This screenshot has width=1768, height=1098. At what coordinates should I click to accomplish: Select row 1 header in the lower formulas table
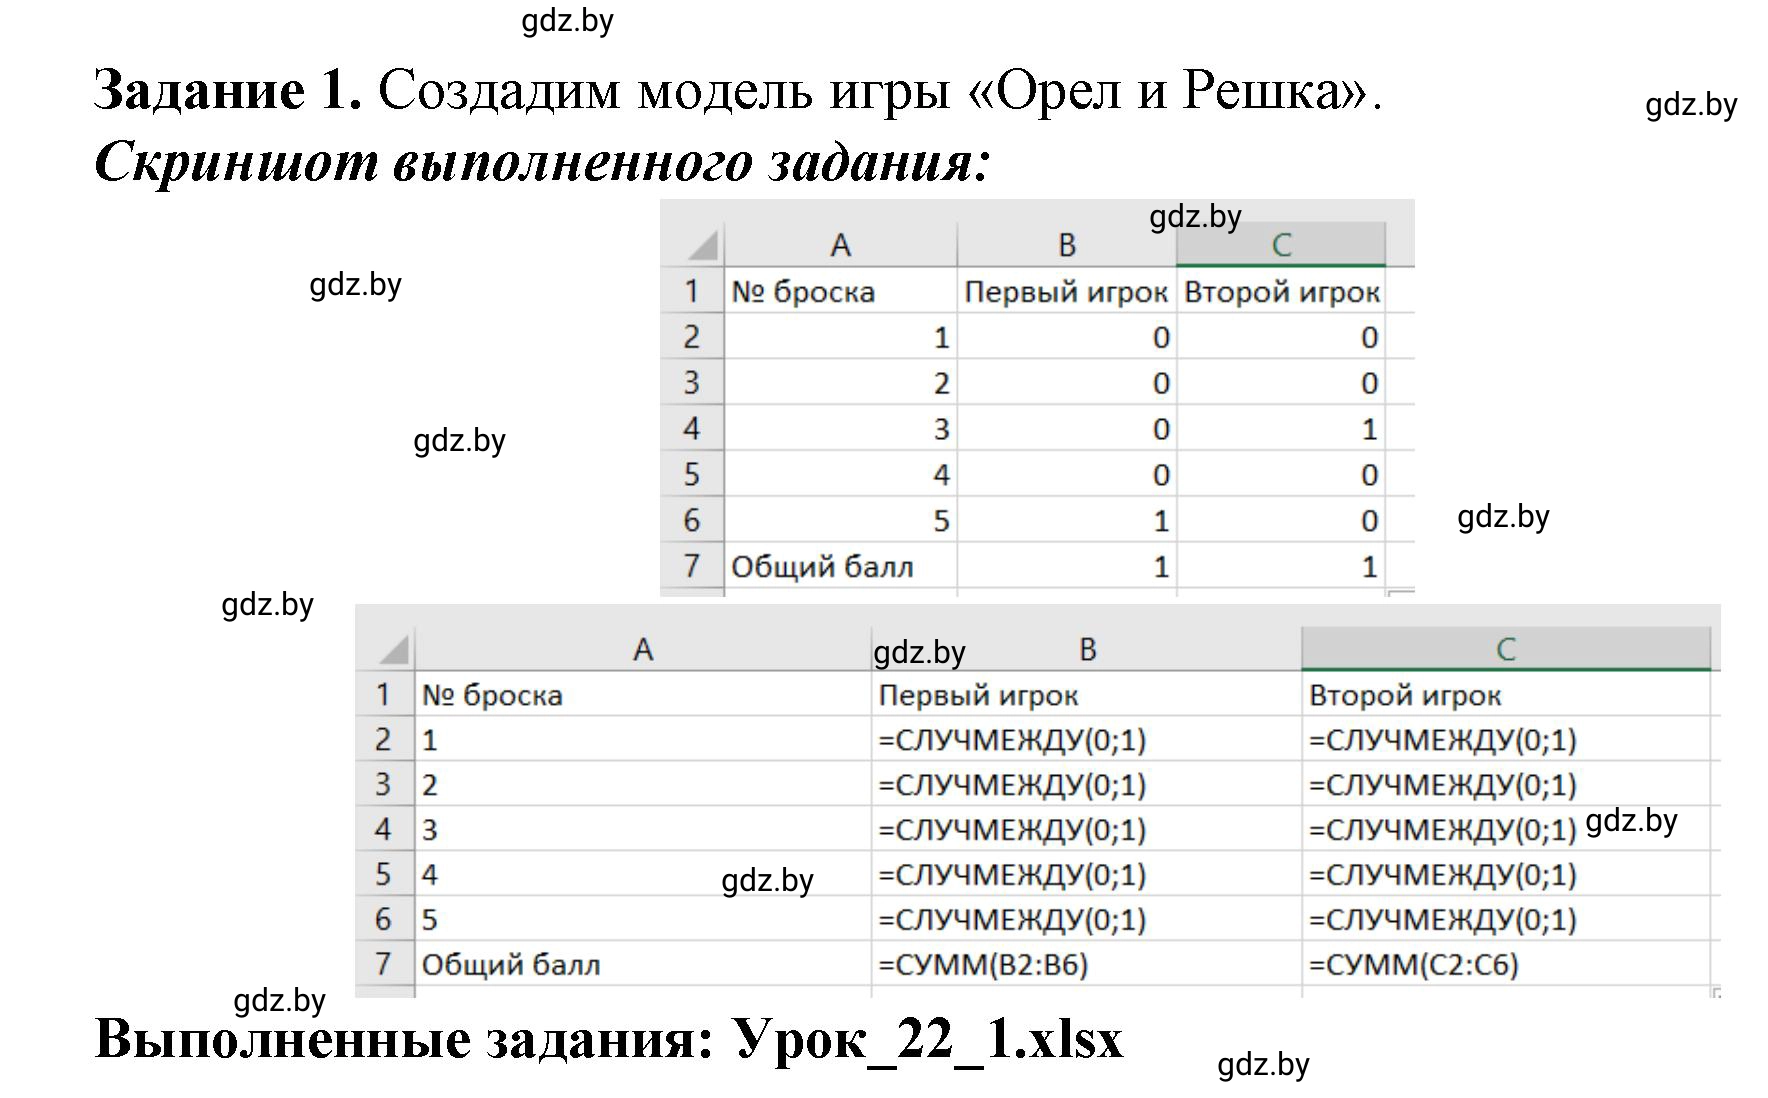385,694
